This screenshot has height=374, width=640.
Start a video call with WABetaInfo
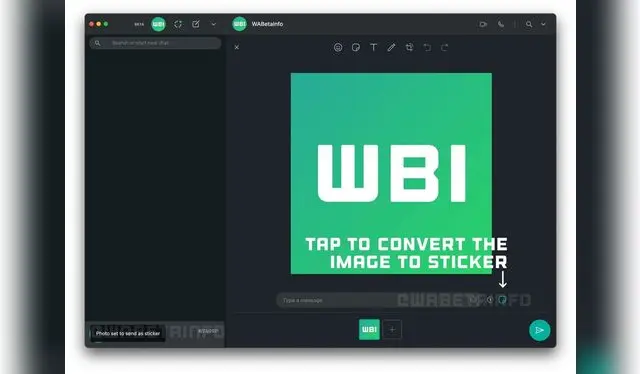pyautogui.click(x=483, y=24)
